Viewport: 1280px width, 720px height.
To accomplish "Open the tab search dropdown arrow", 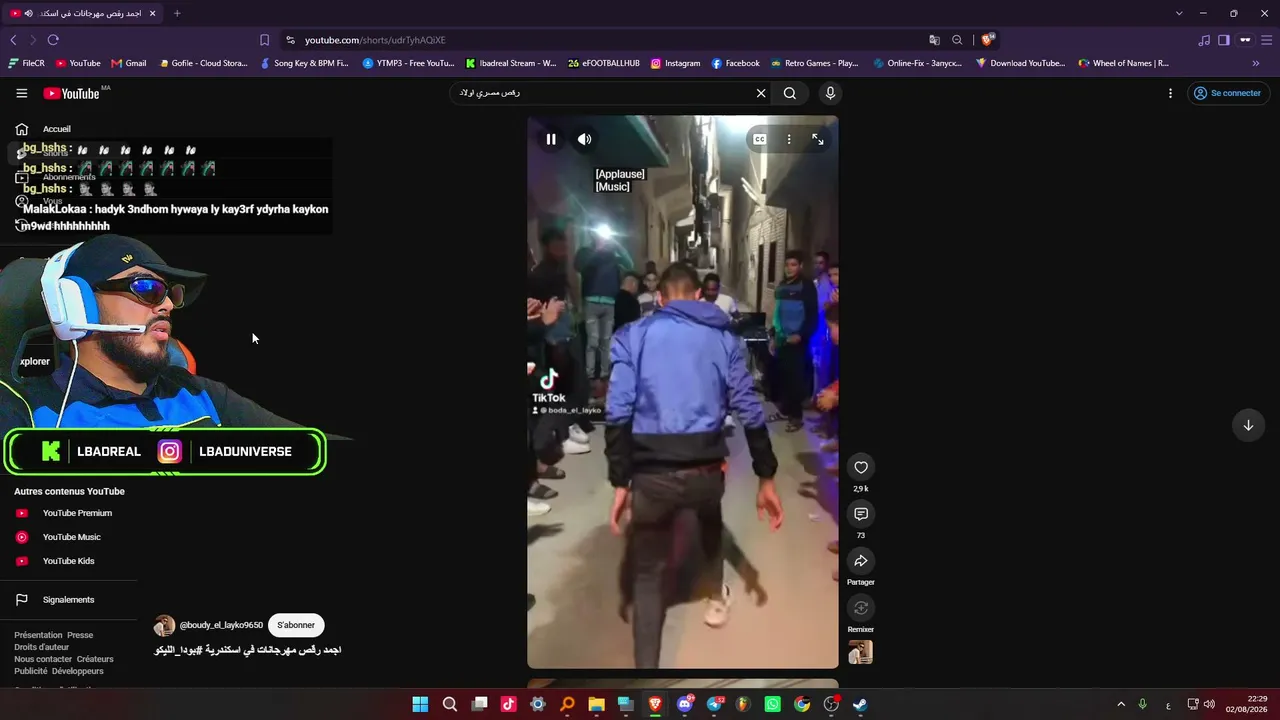I will click(x=1179, y=13).
